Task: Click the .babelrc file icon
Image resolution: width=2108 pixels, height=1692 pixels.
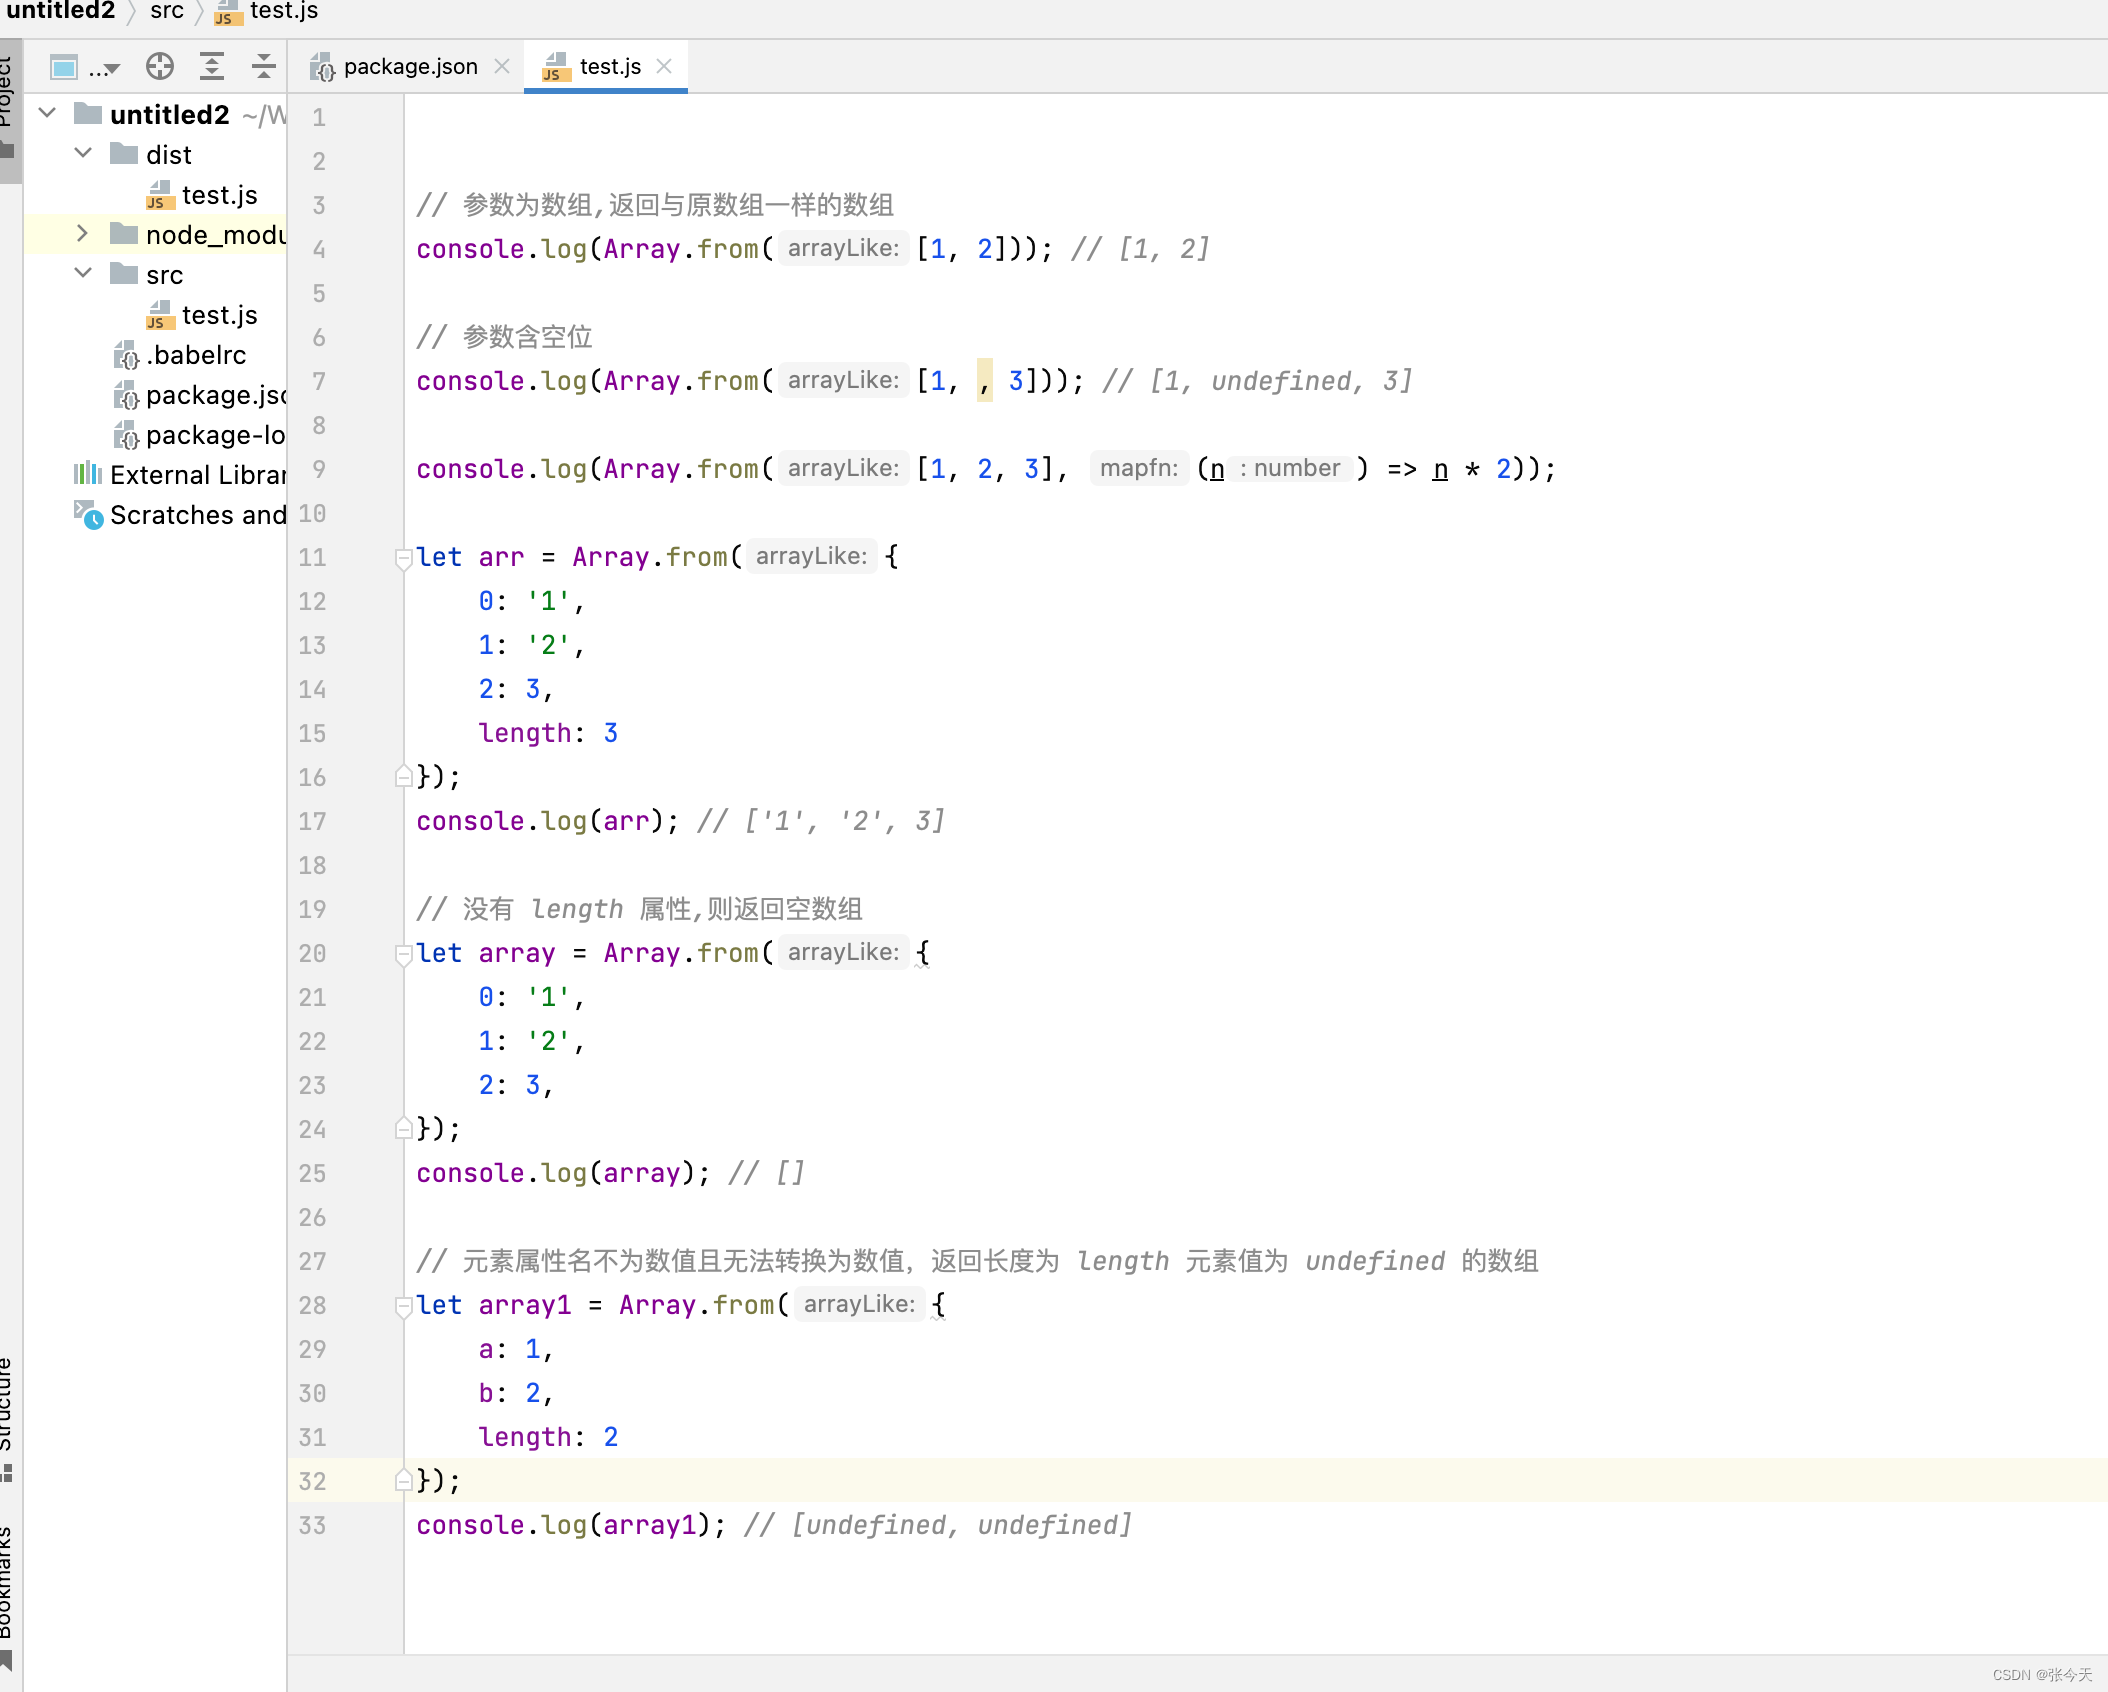Action: click(x=126, y=355)
